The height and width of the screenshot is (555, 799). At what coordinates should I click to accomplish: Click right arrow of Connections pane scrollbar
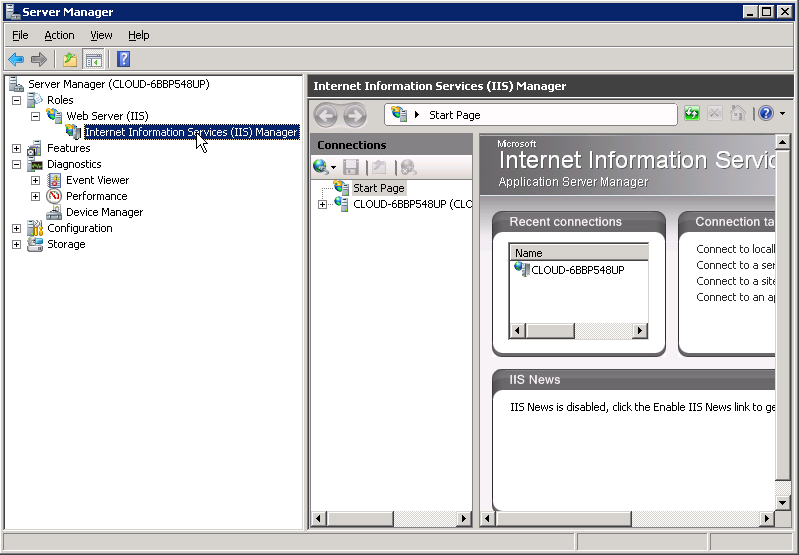tap(464, 519)
